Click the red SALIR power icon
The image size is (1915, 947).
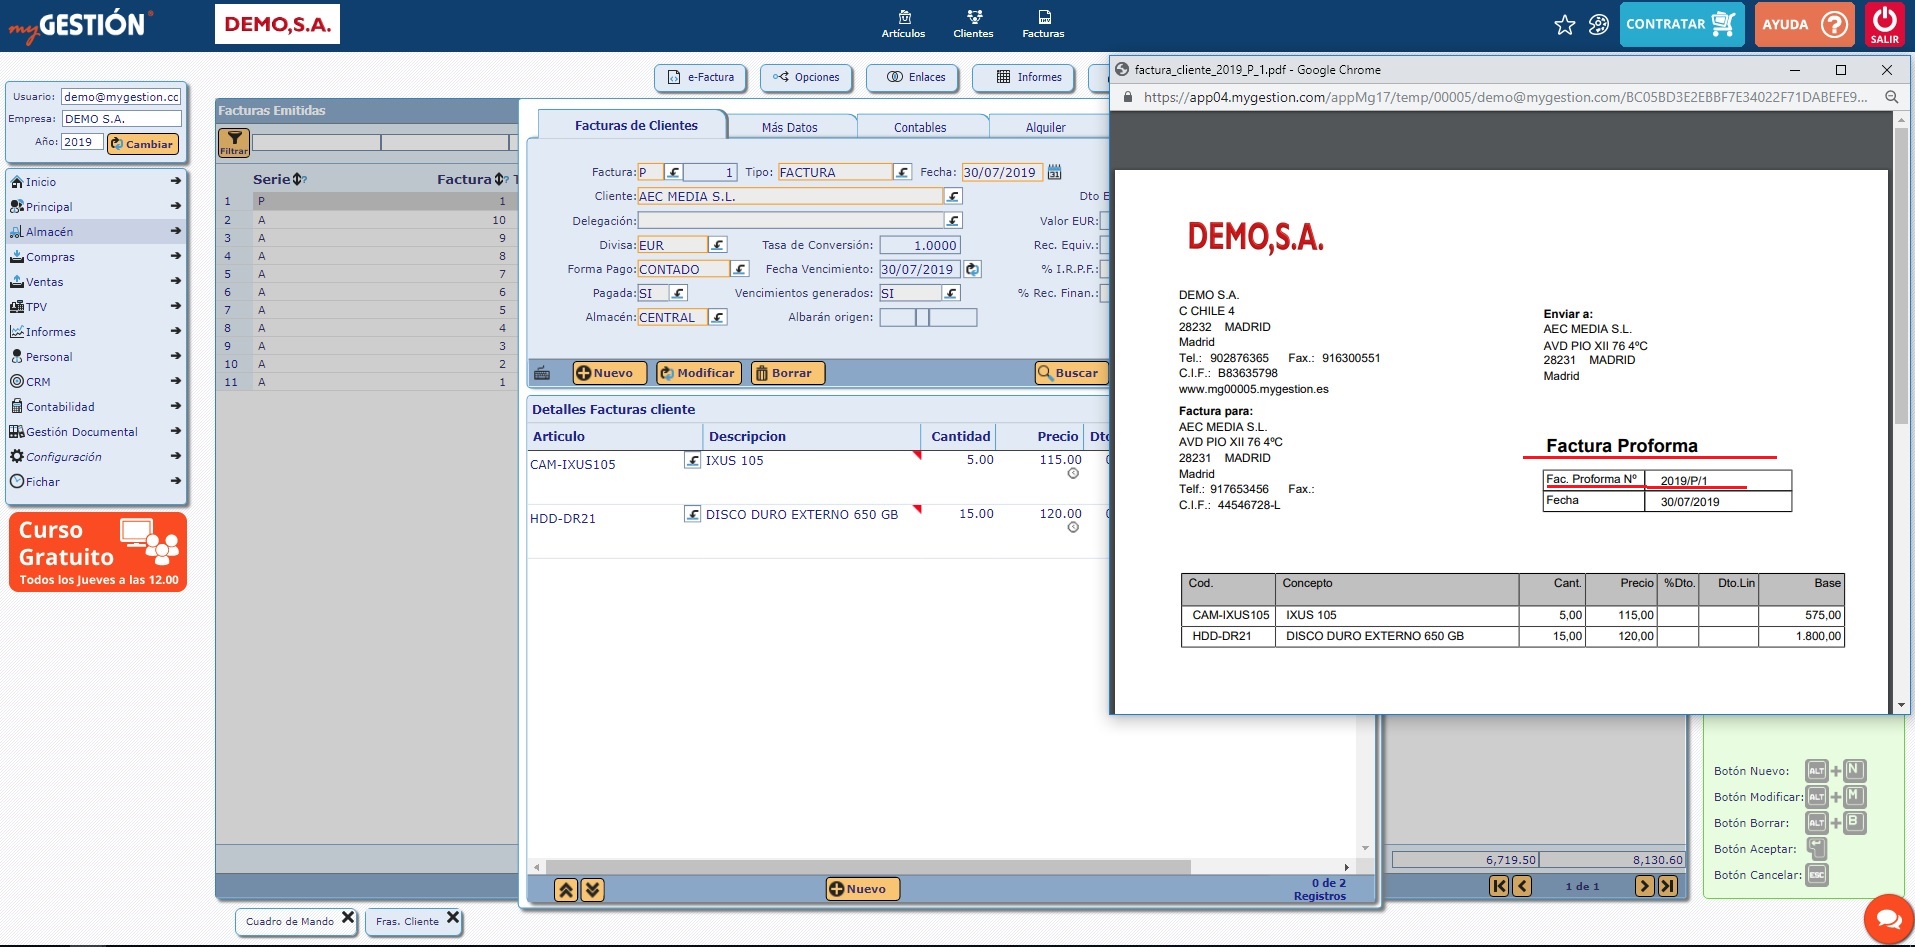[x=1884, y=24]
